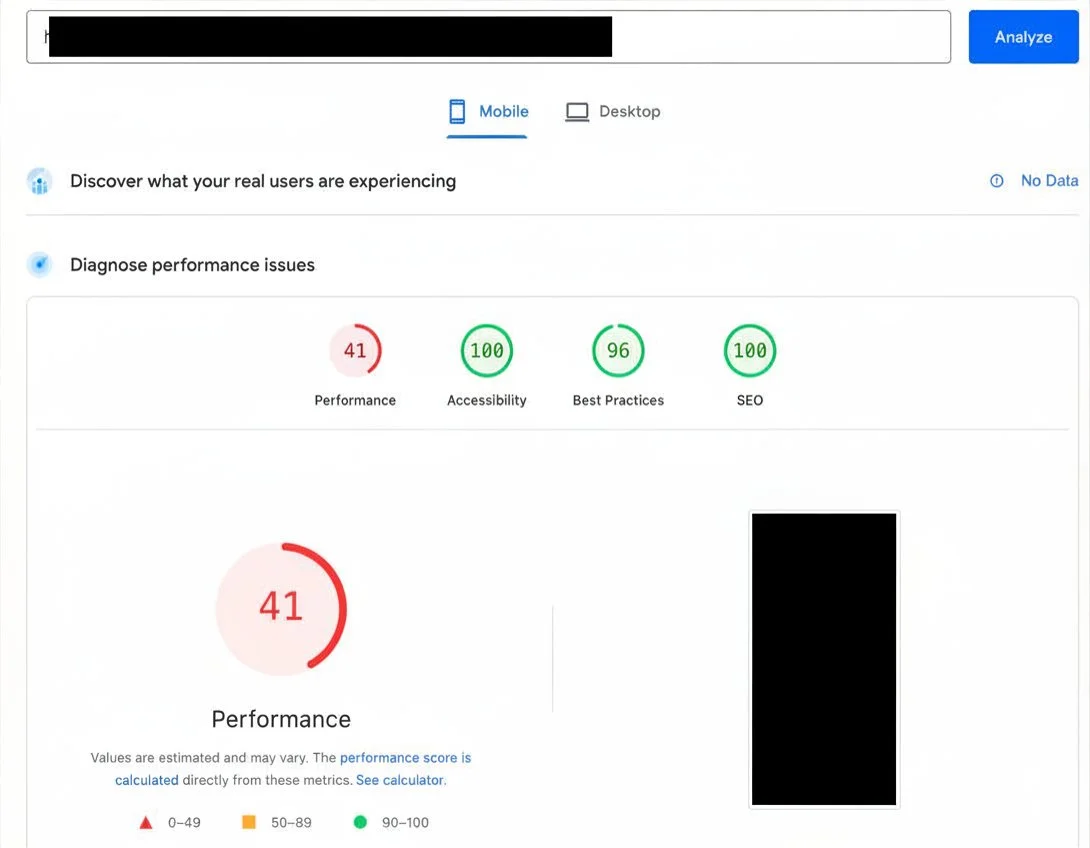Screen dimensions: 1090x848
Task: Click the page screenshot thumbnail
Action: pyautogui.click(x=823, y=658)
